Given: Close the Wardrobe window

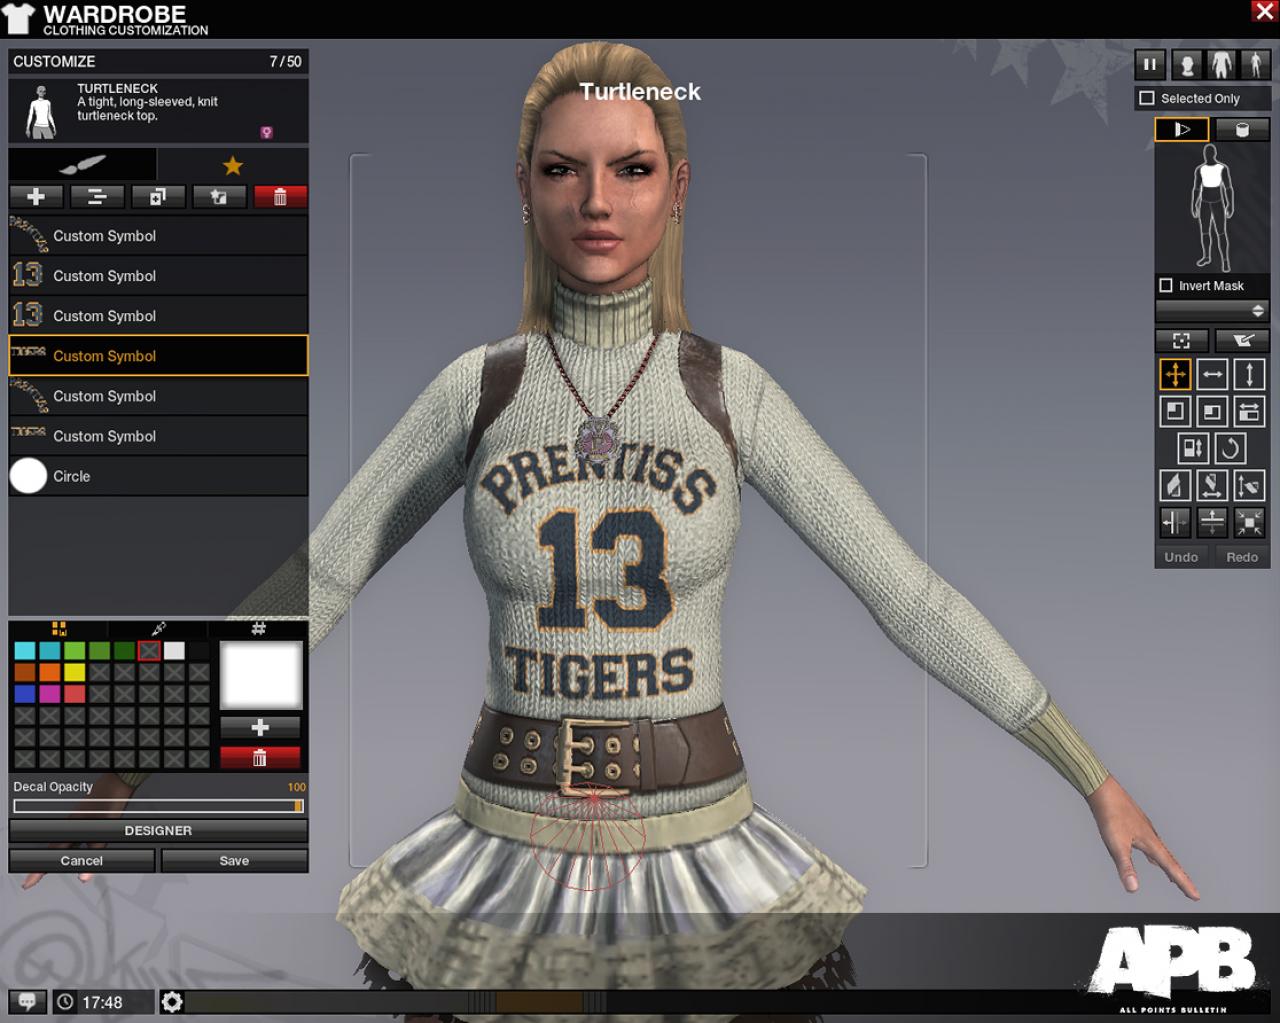Looking at the screenshot, I should (x=1264, y=11).
